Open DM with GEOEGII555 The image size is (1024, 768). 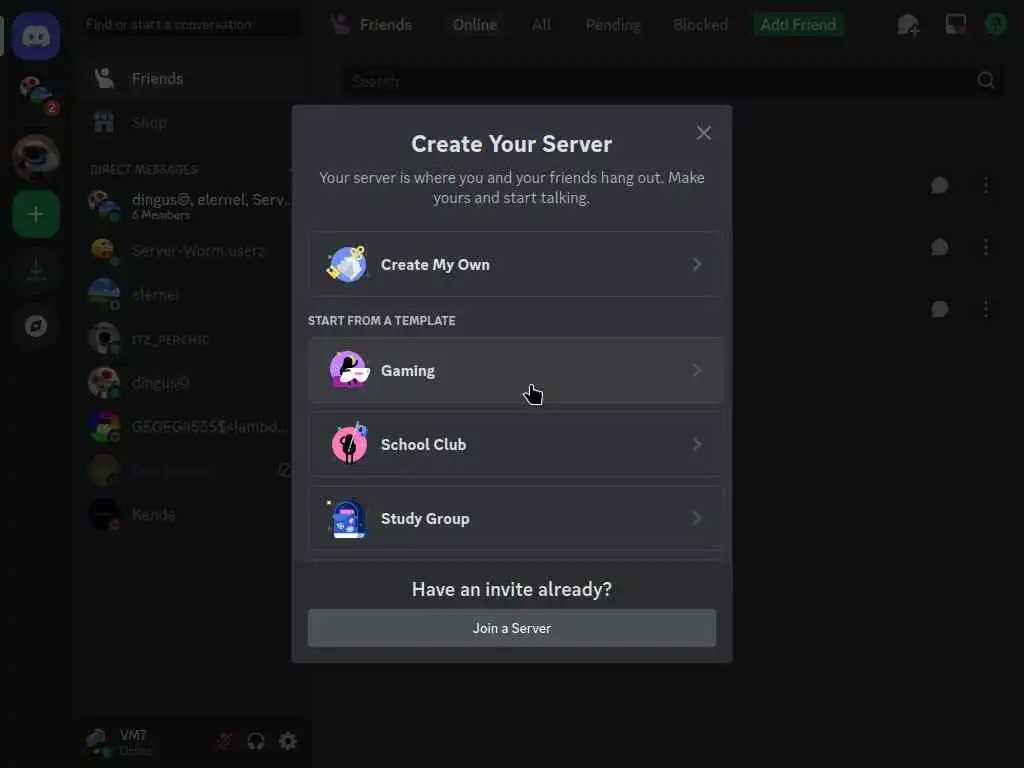pyautogui.click(x=193, y=427)
